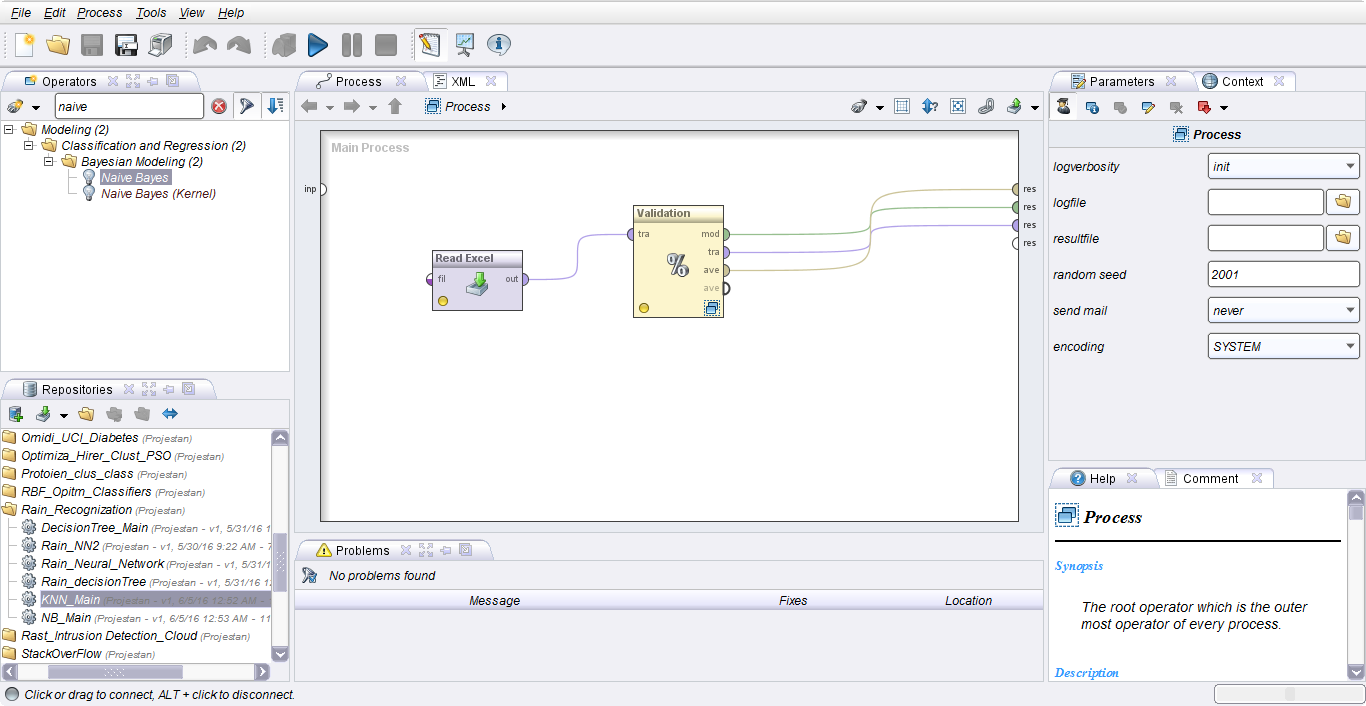Open the File menu

tap(21, 13)
